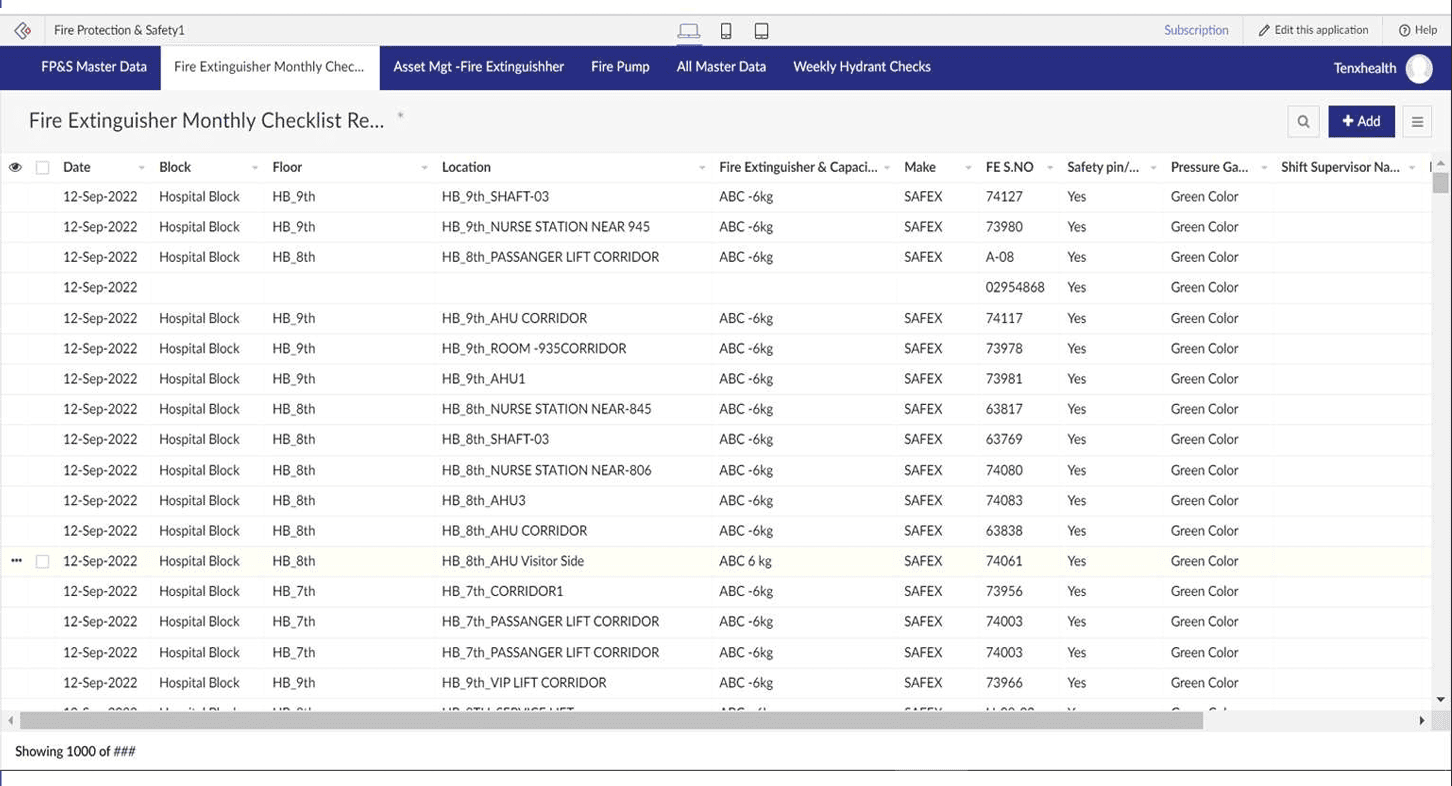Screen dimensions: 1452x786
Task: Go to the Fire Pump tab
Action: point(620,67)
